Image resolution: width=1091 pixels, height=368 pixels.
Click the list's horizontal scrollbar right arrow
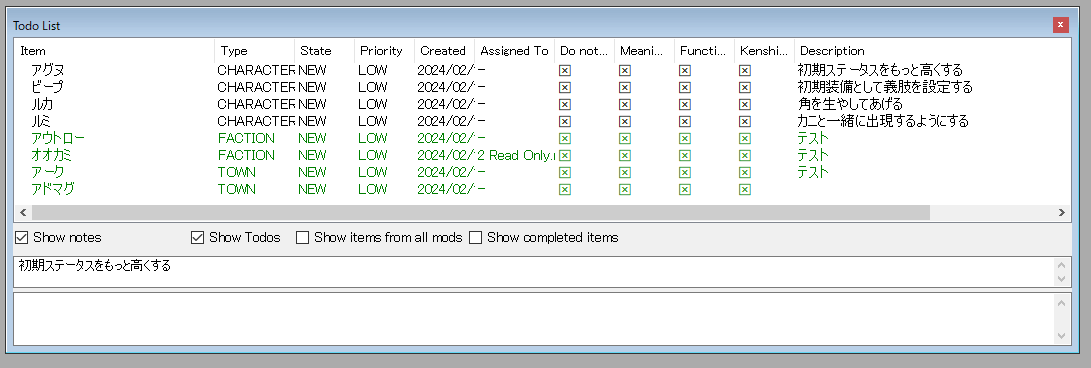click(x=1062, y=213)
